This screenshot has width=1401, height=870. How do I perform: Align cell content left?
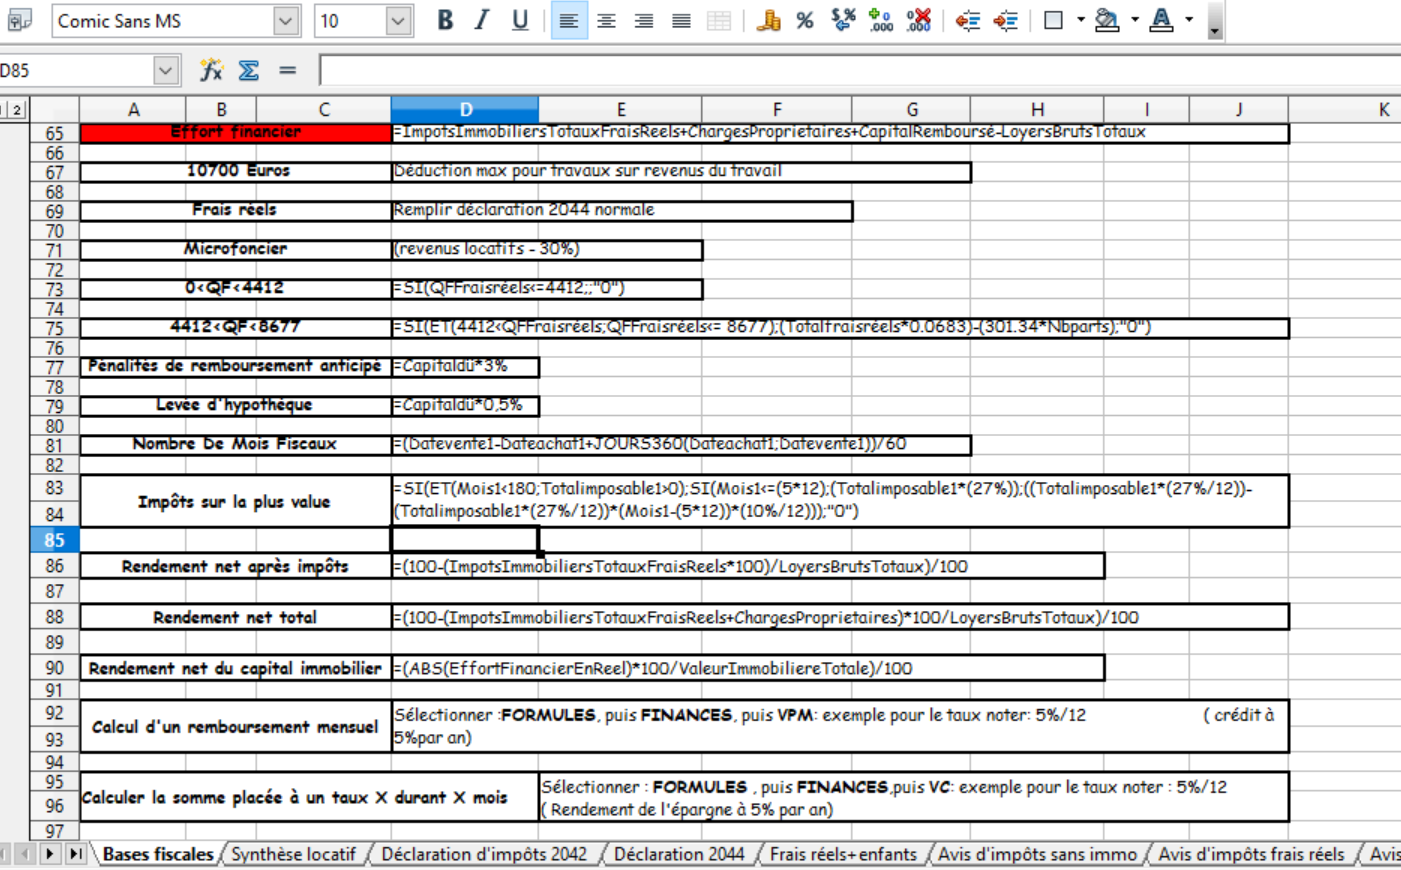[x=568, y=20]
